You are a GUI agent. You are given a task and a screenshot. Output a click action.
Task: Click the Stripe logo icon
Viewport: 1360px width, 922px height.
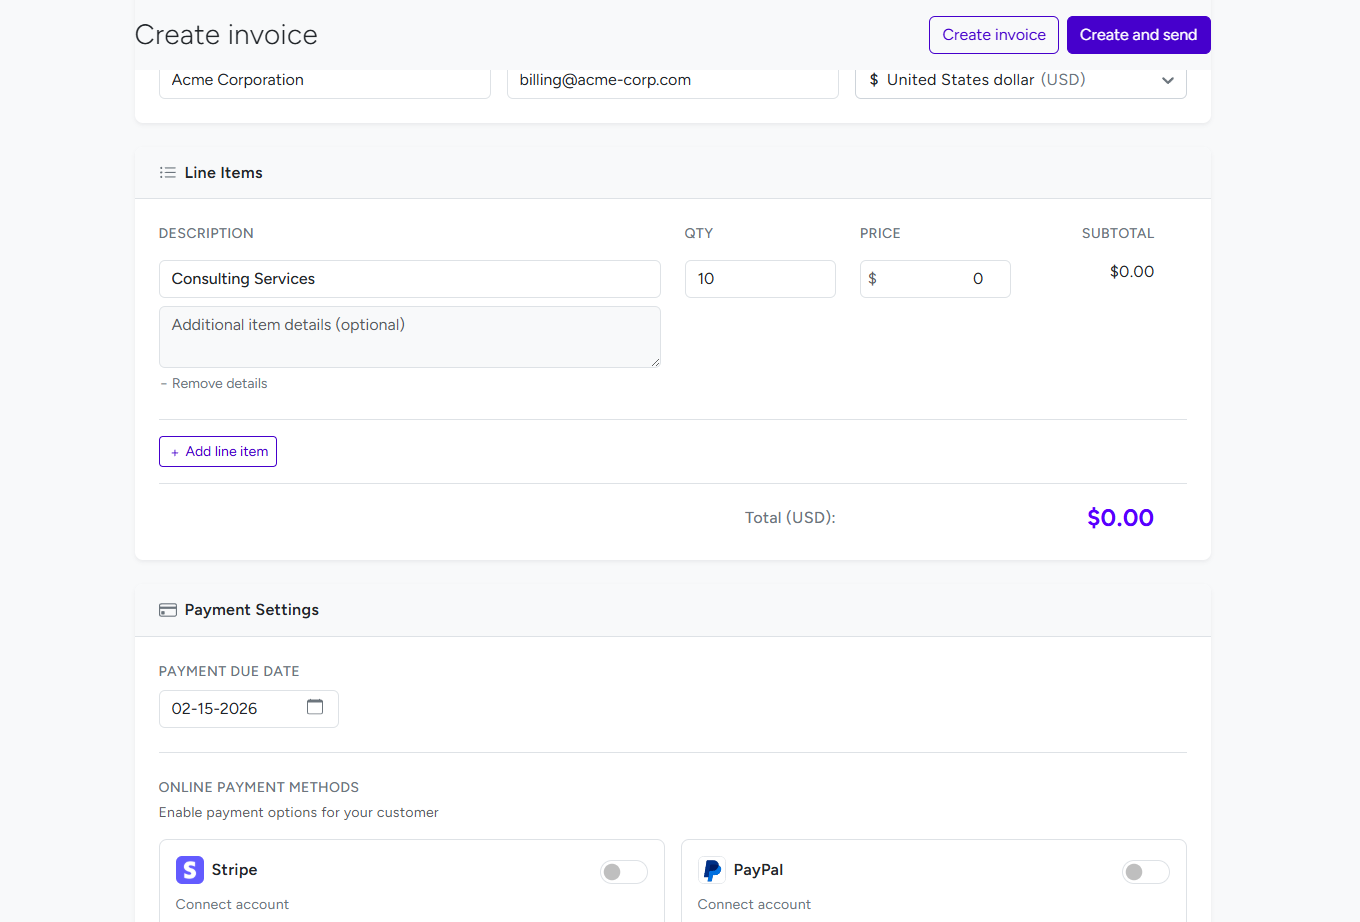click(189, 870)
